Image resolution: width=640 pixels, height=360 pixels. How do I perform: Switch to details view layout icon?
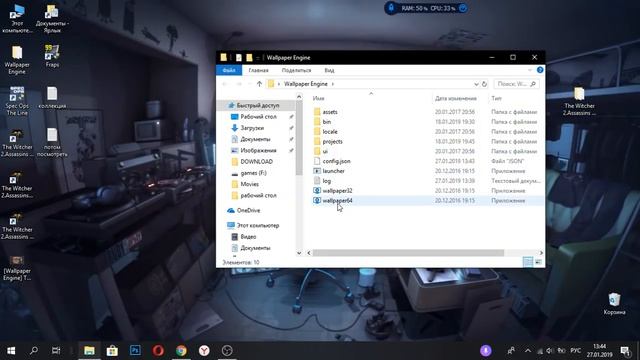tap(528, 262)
